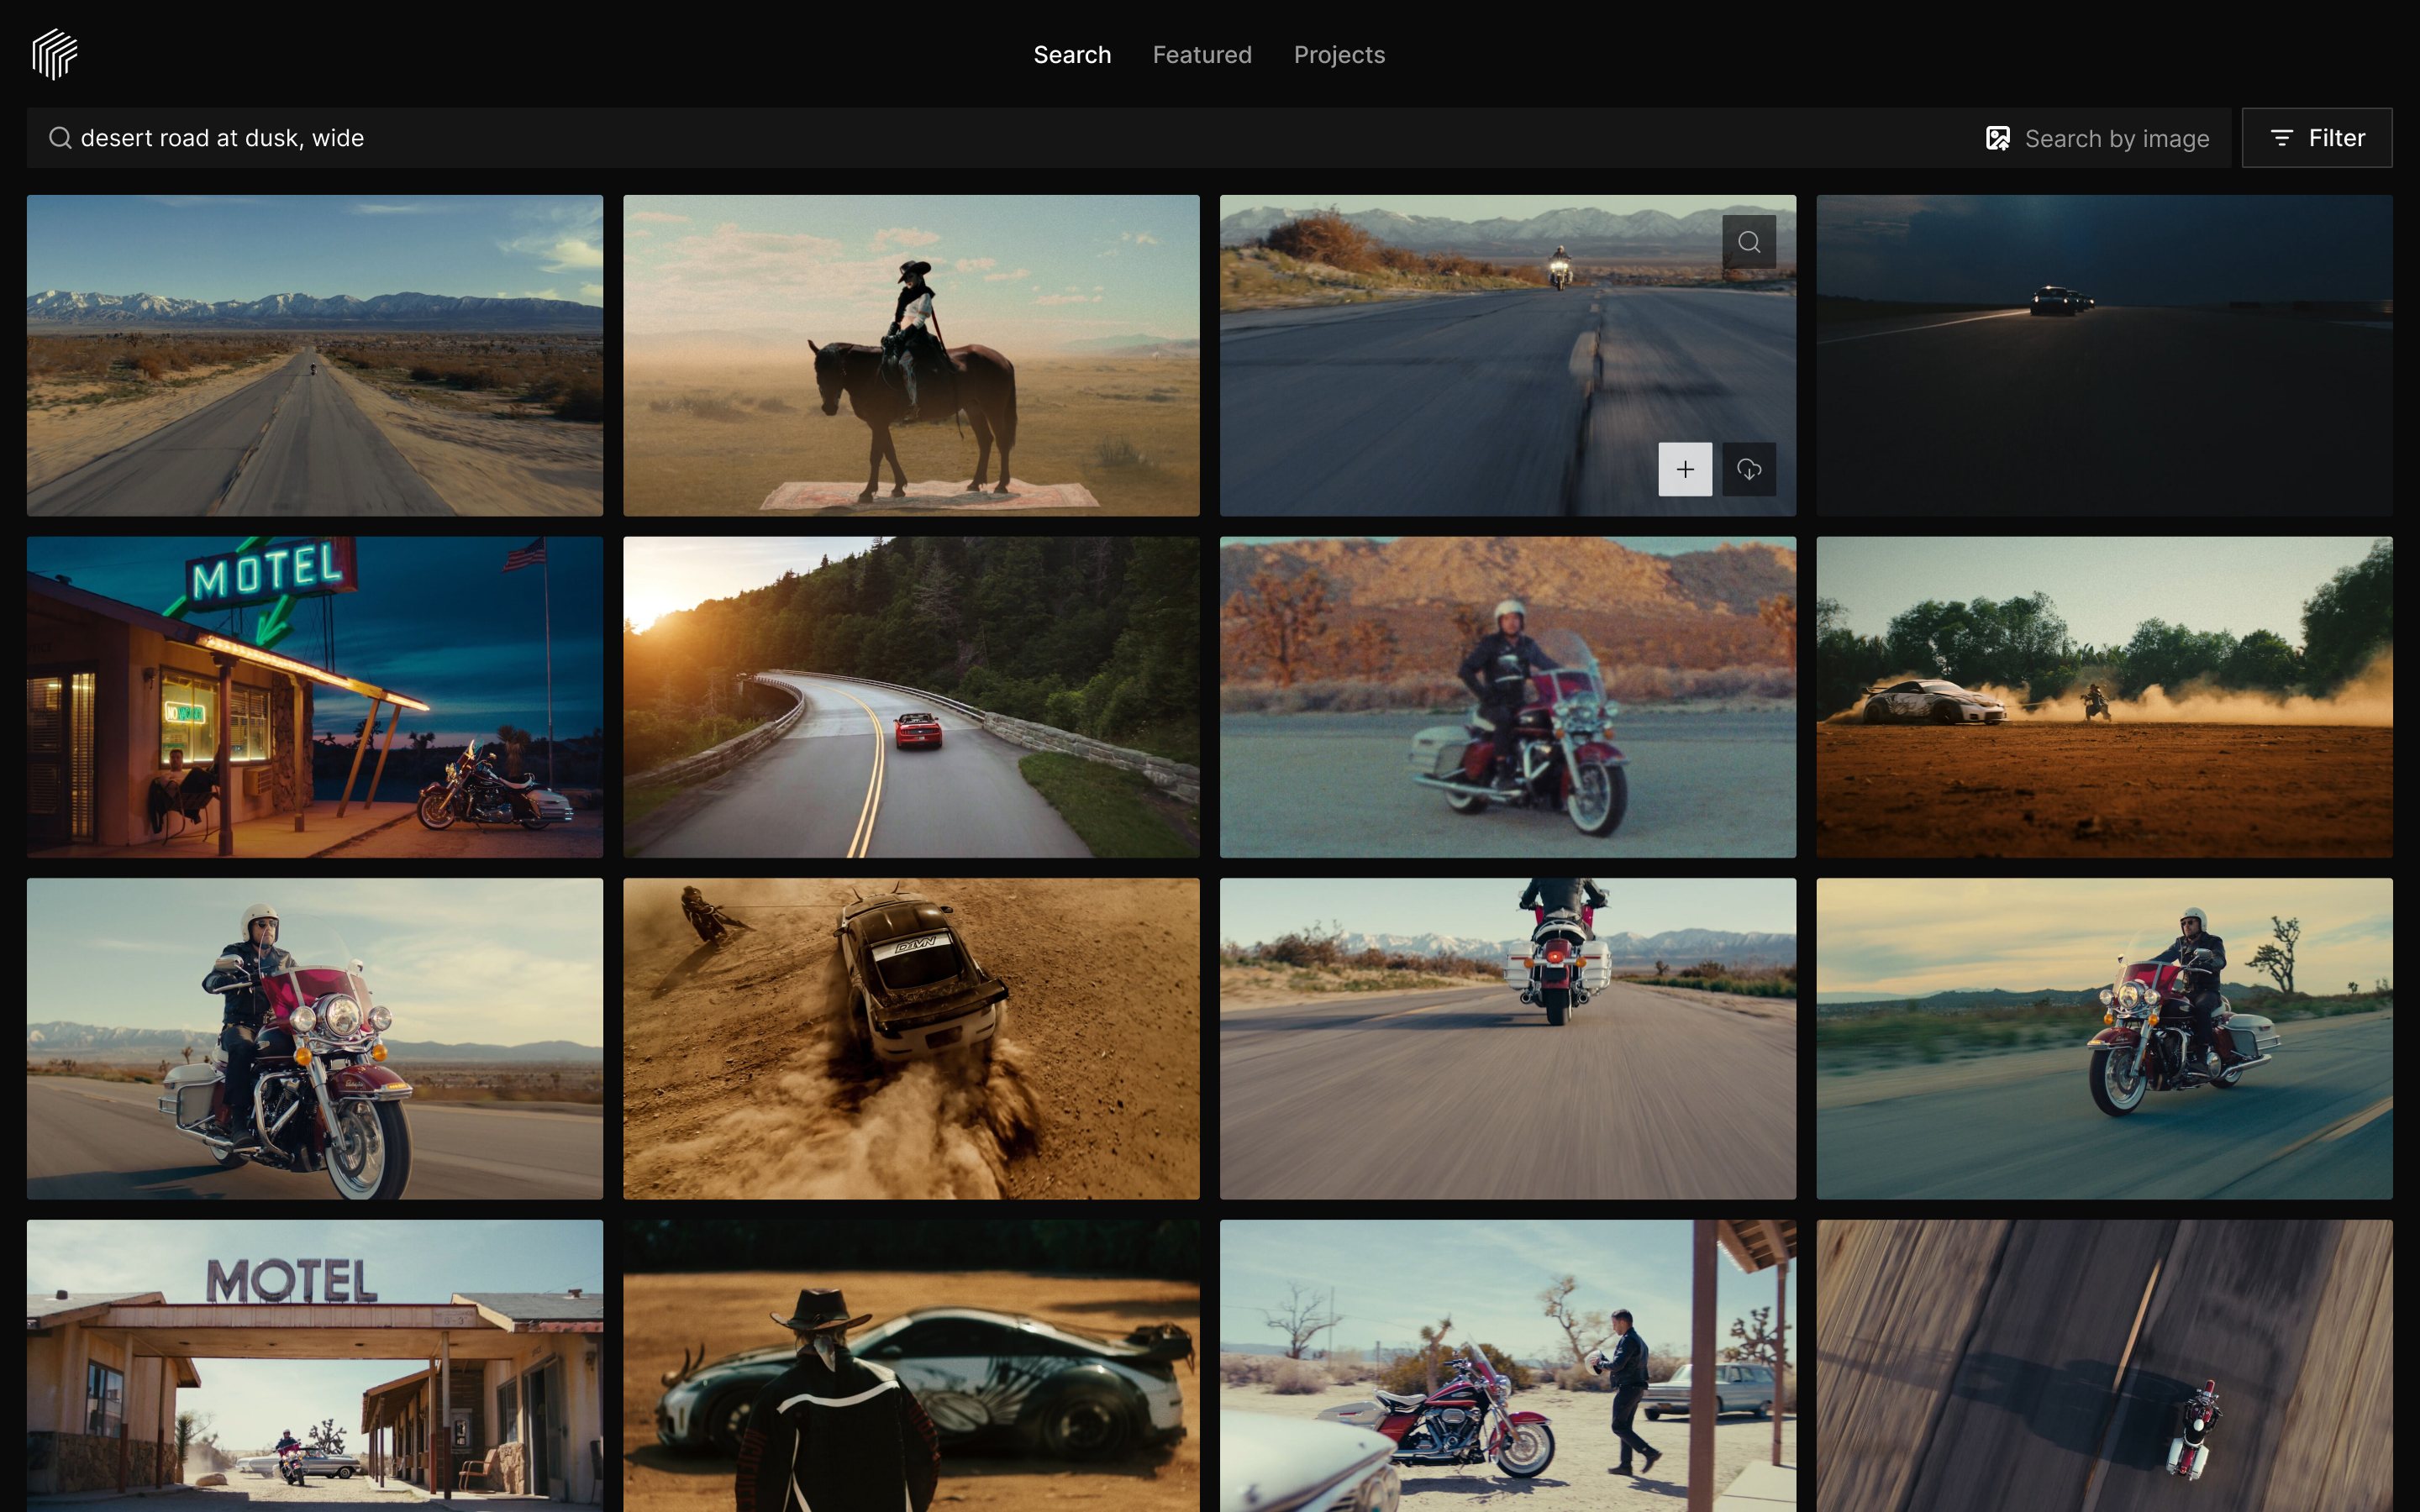Screen dimensions: 2420x1512
Task: Open the cowboy hat figure facing sports car thumbnail
Action: [911, 1366]
